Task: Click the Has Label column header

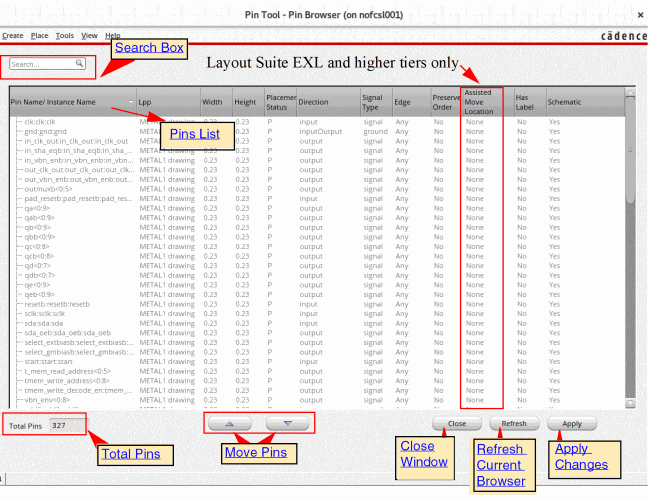Action: (530, 102)
